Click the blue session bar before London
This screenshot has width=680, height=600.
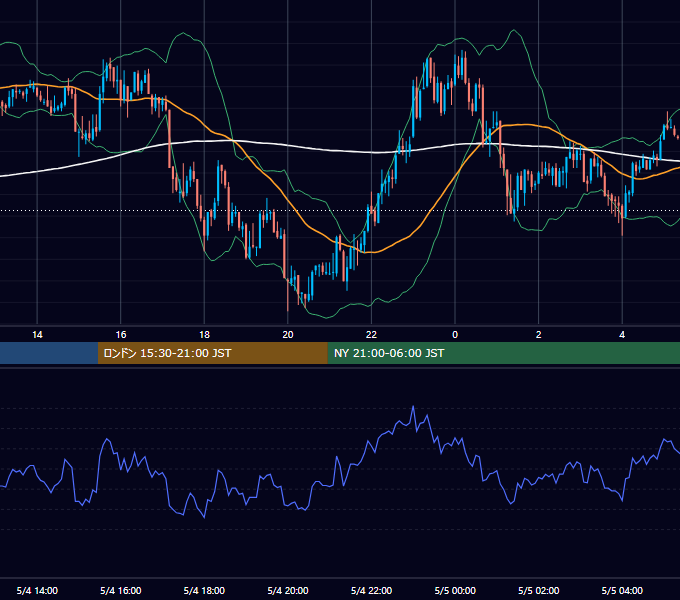click(x=49, y=353)
